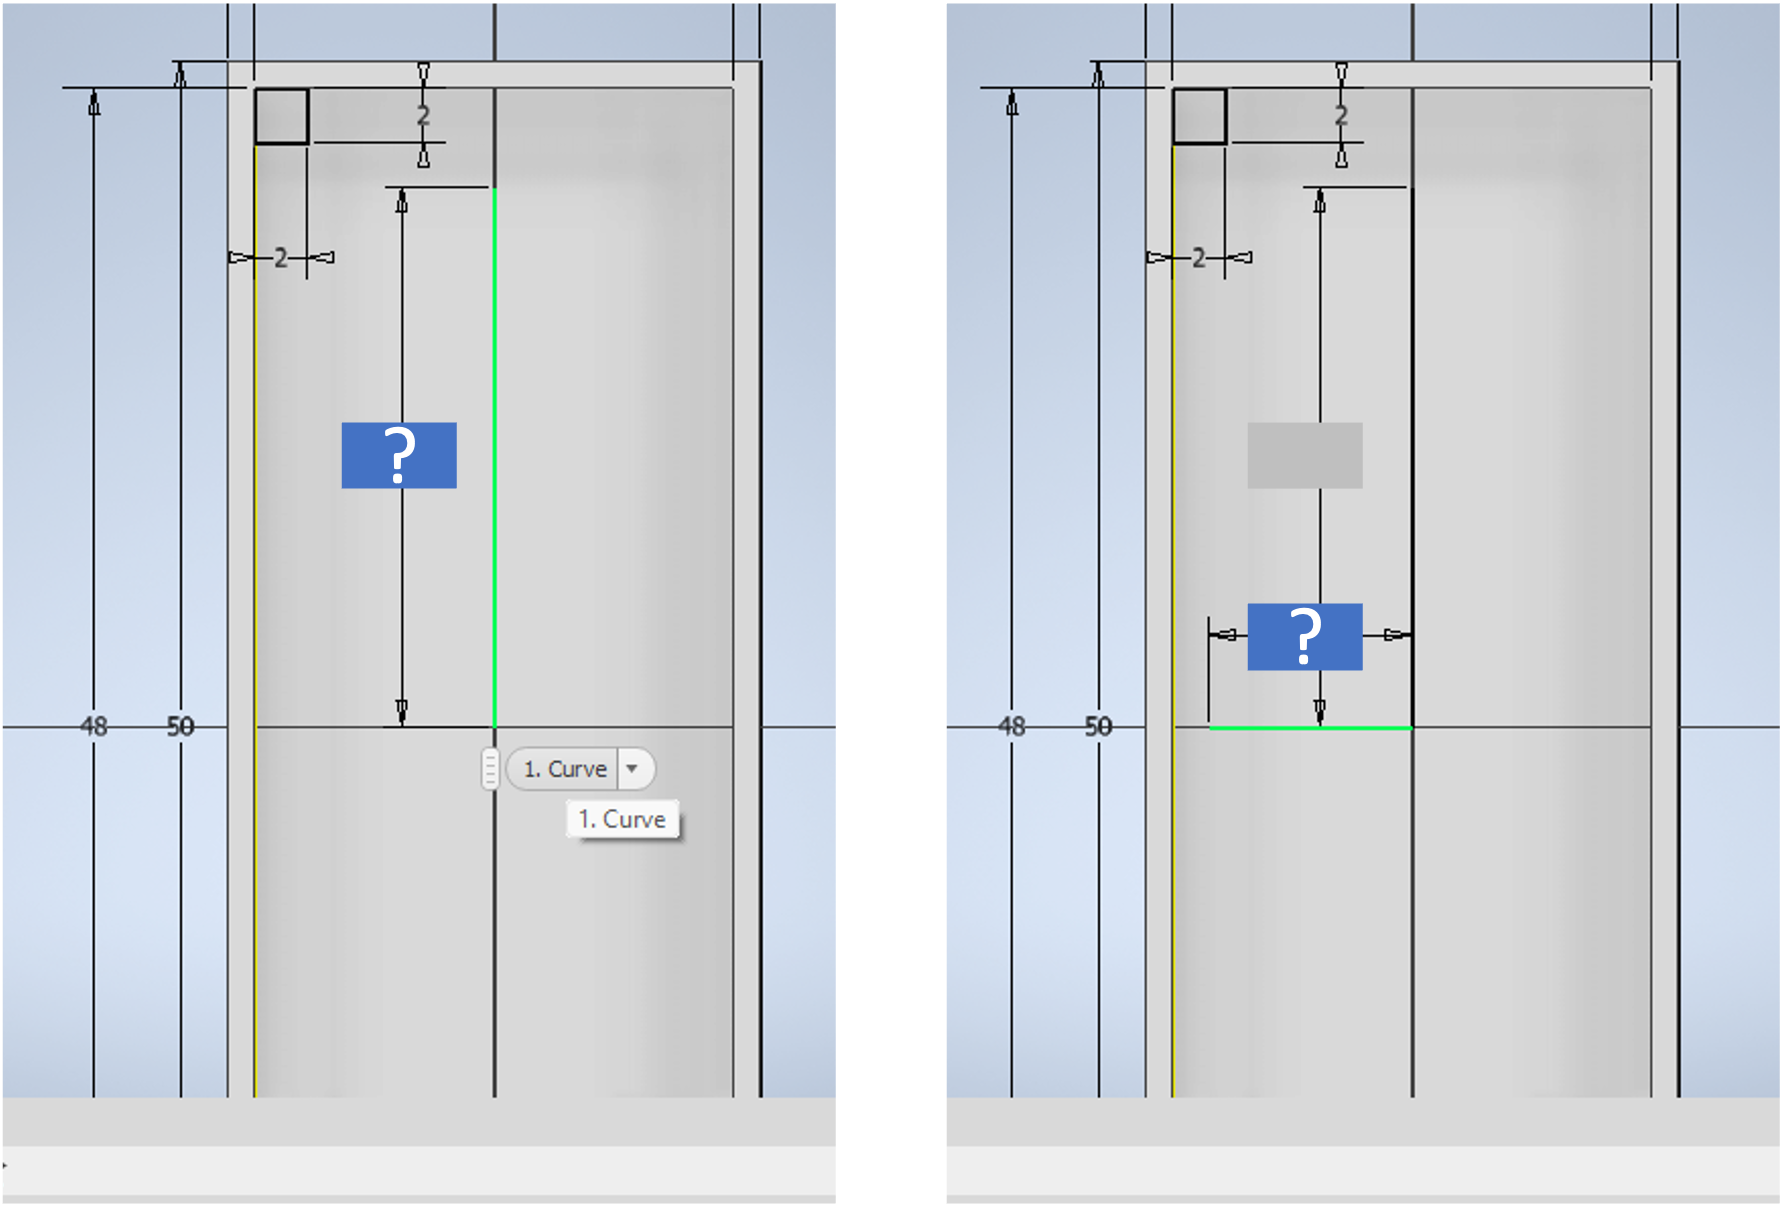Select the vertical 2 dimension in left sketch view

point(424,116)
